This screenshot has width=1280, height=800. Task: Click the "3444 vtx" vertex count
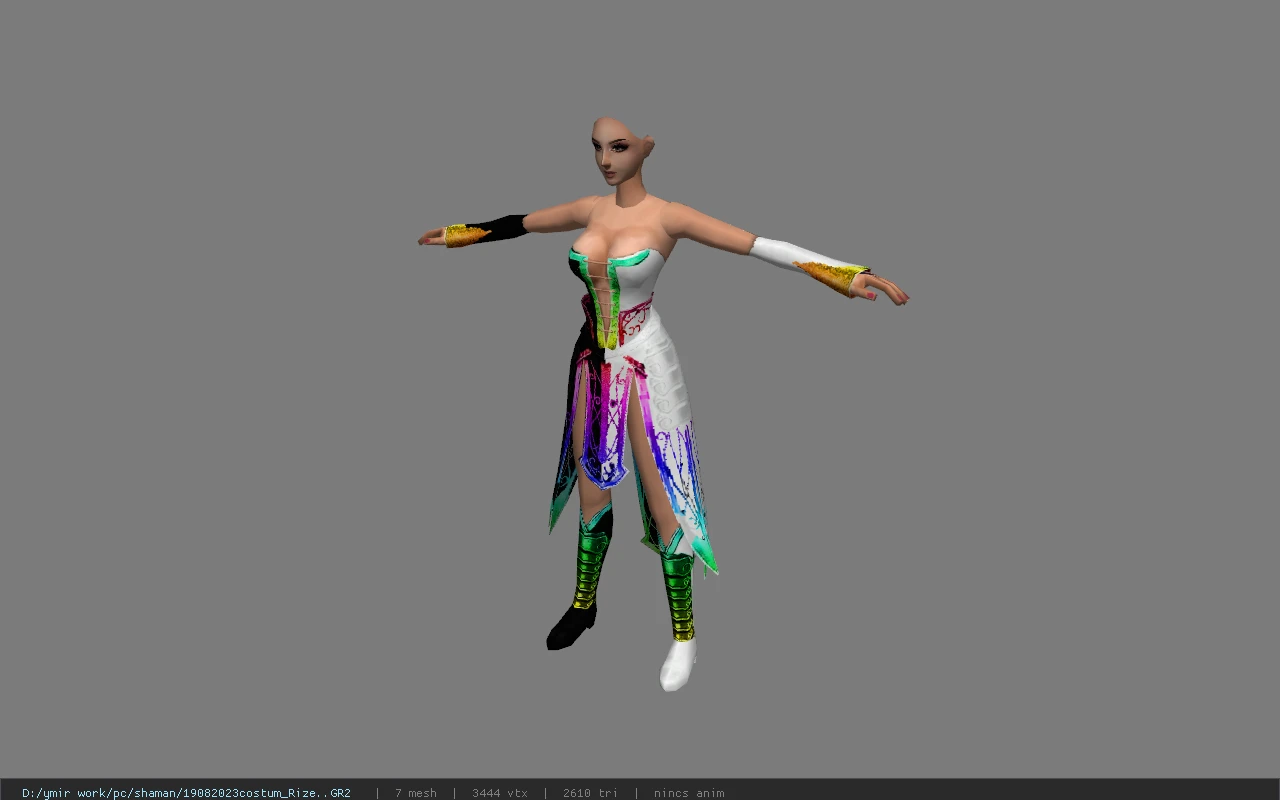point(500,793)
